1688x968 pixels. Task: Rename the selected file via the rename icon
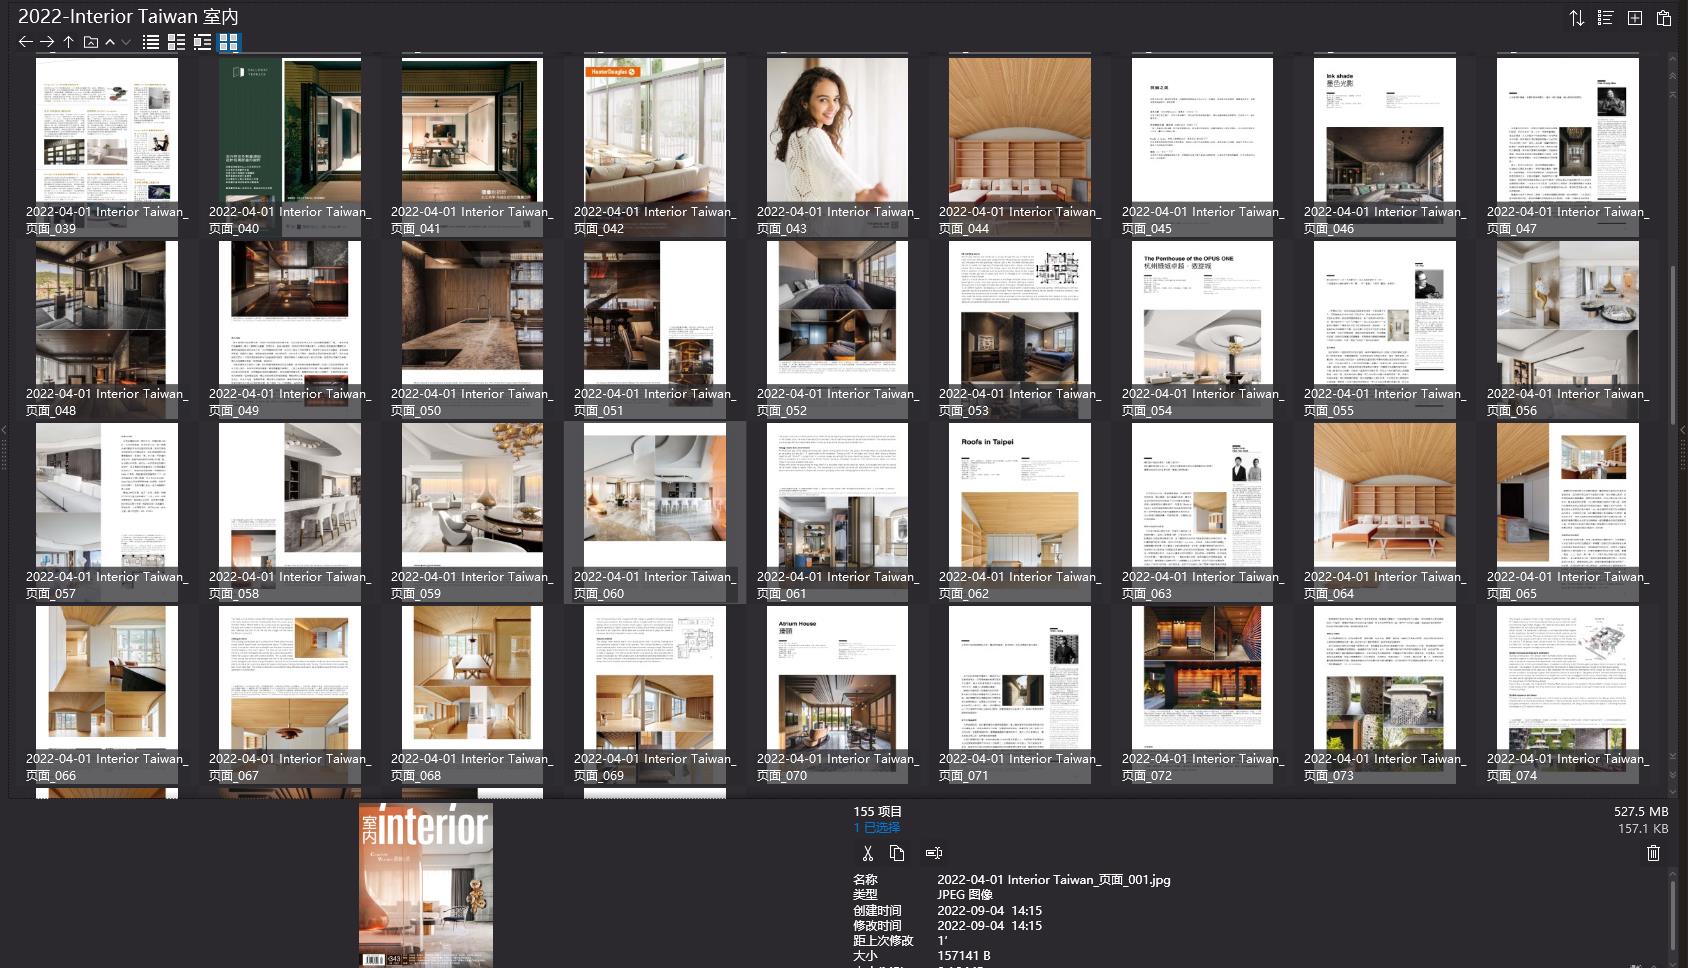click(x=934, y=852)
